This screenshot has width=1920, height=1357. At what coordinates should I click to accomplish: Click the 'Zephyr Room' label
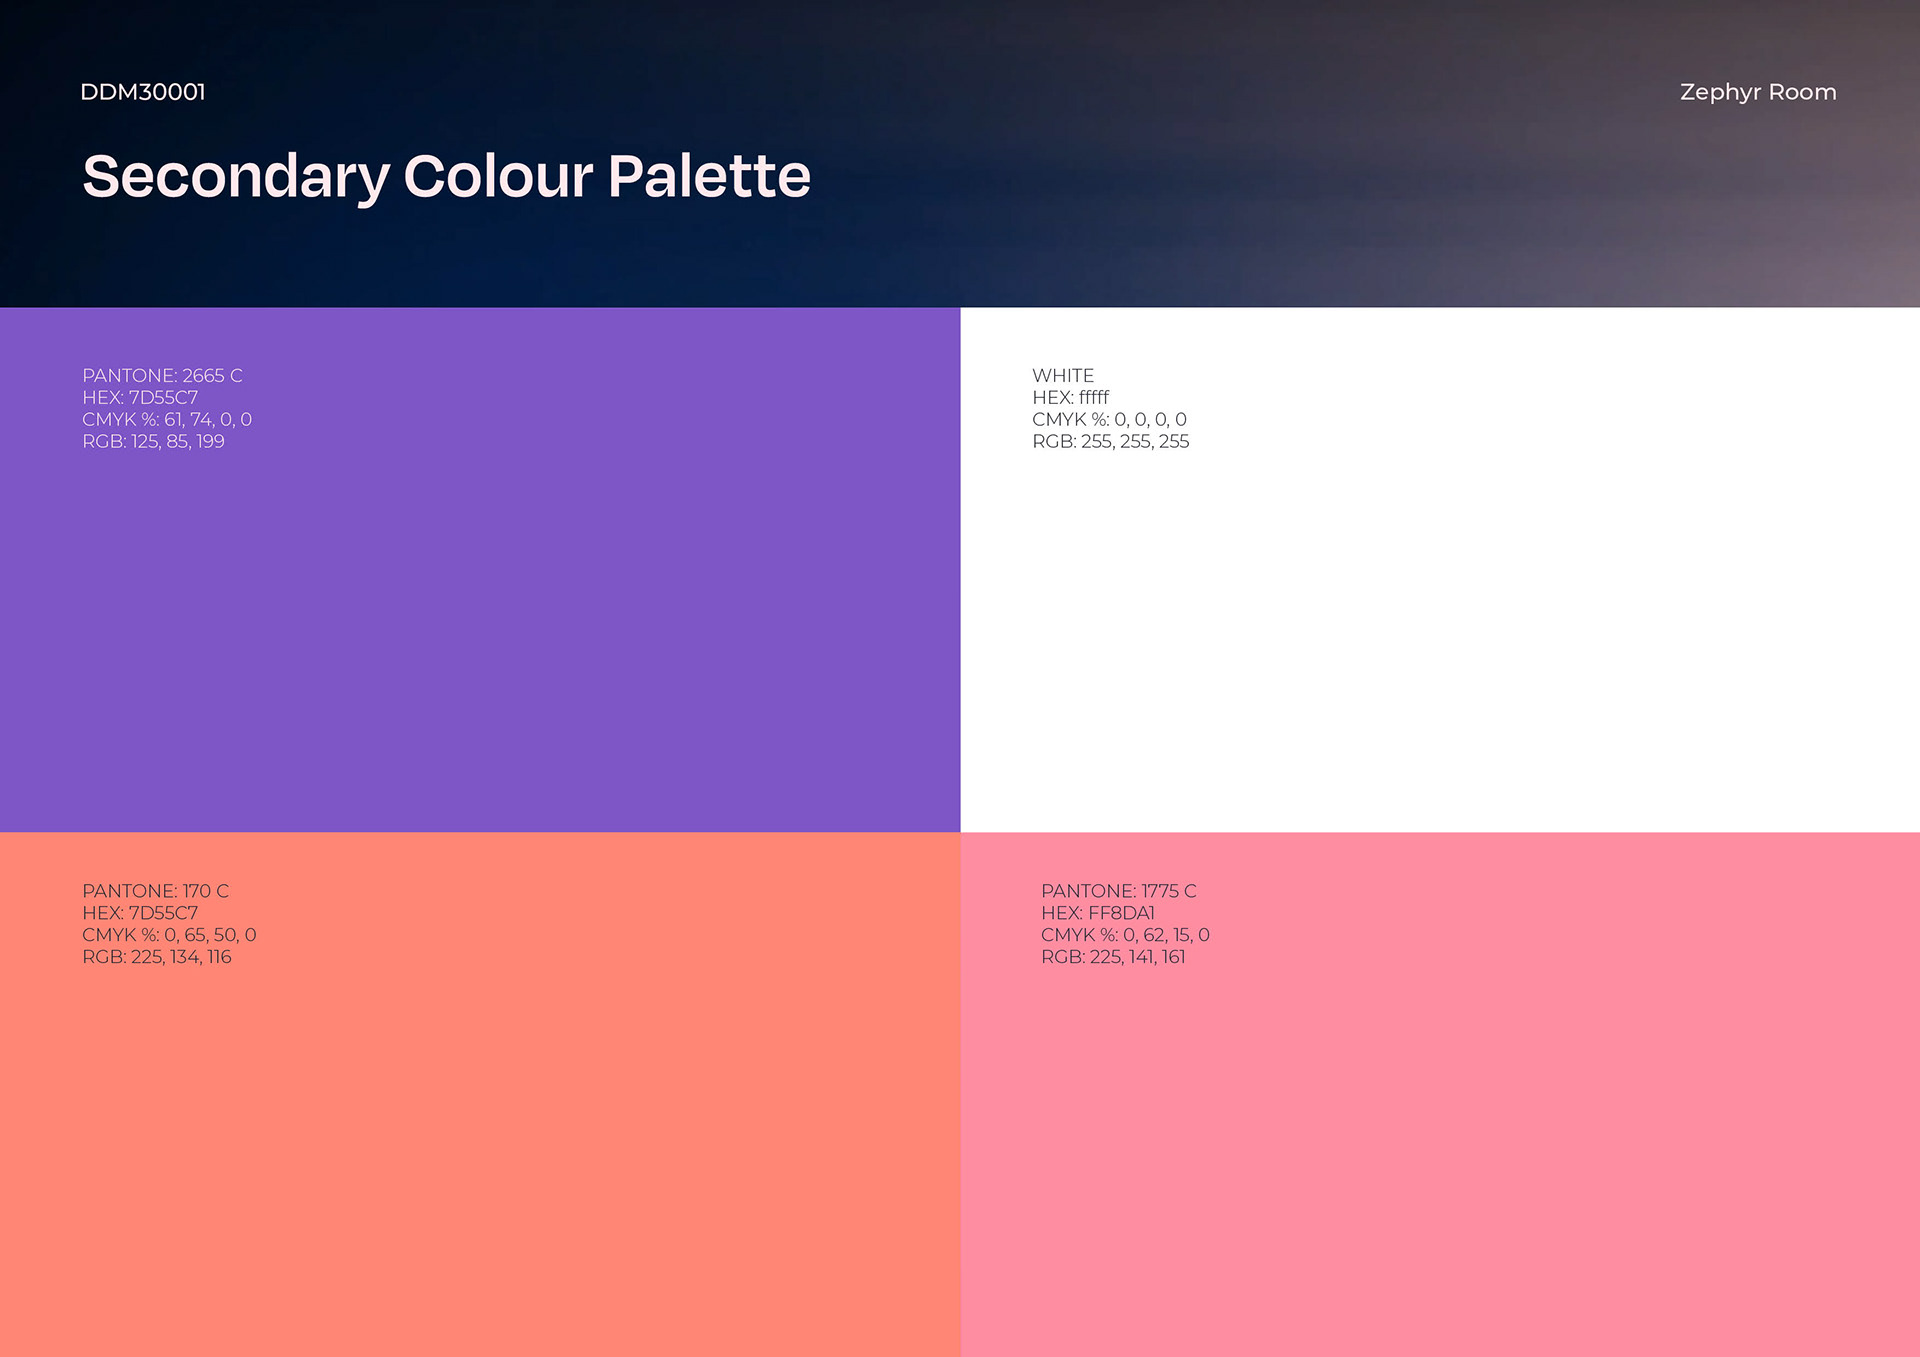pos(1758,92)
